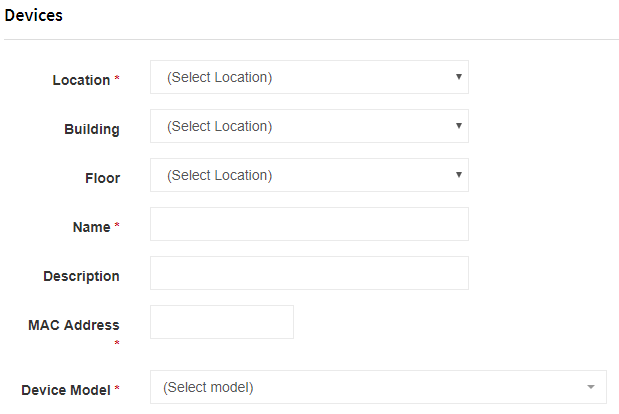Screen dimensions: 619x414
Task: Click the Floor field label
Action: [103, 178]
